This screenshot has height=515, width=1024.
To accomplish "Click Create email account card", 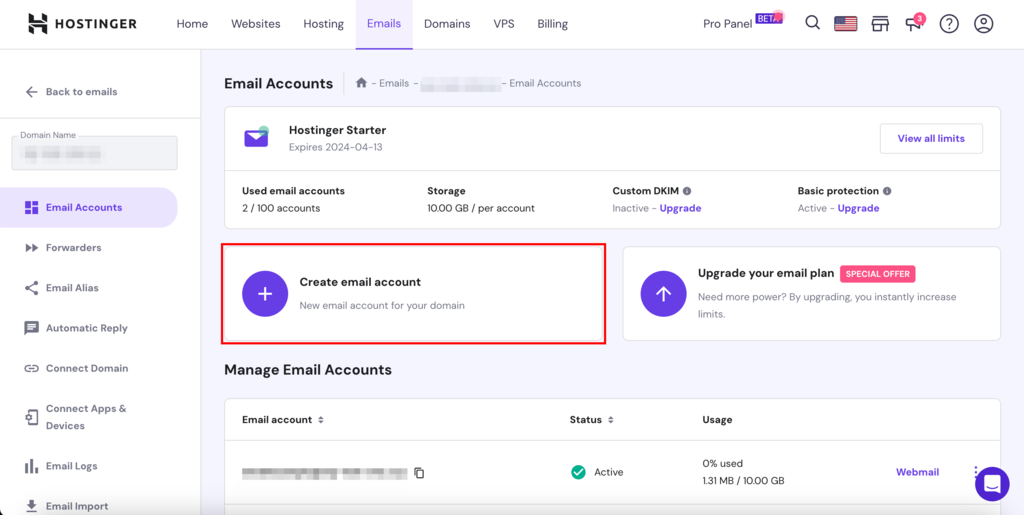I will click(413, 294).
